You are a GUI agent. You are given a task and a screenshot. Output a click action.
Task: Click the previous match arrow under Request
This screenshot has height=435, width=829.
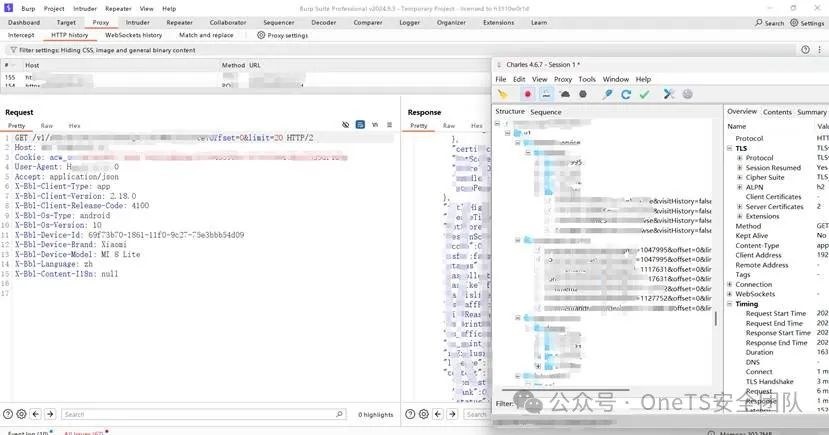pyautogui.click(x=36, y=414)
